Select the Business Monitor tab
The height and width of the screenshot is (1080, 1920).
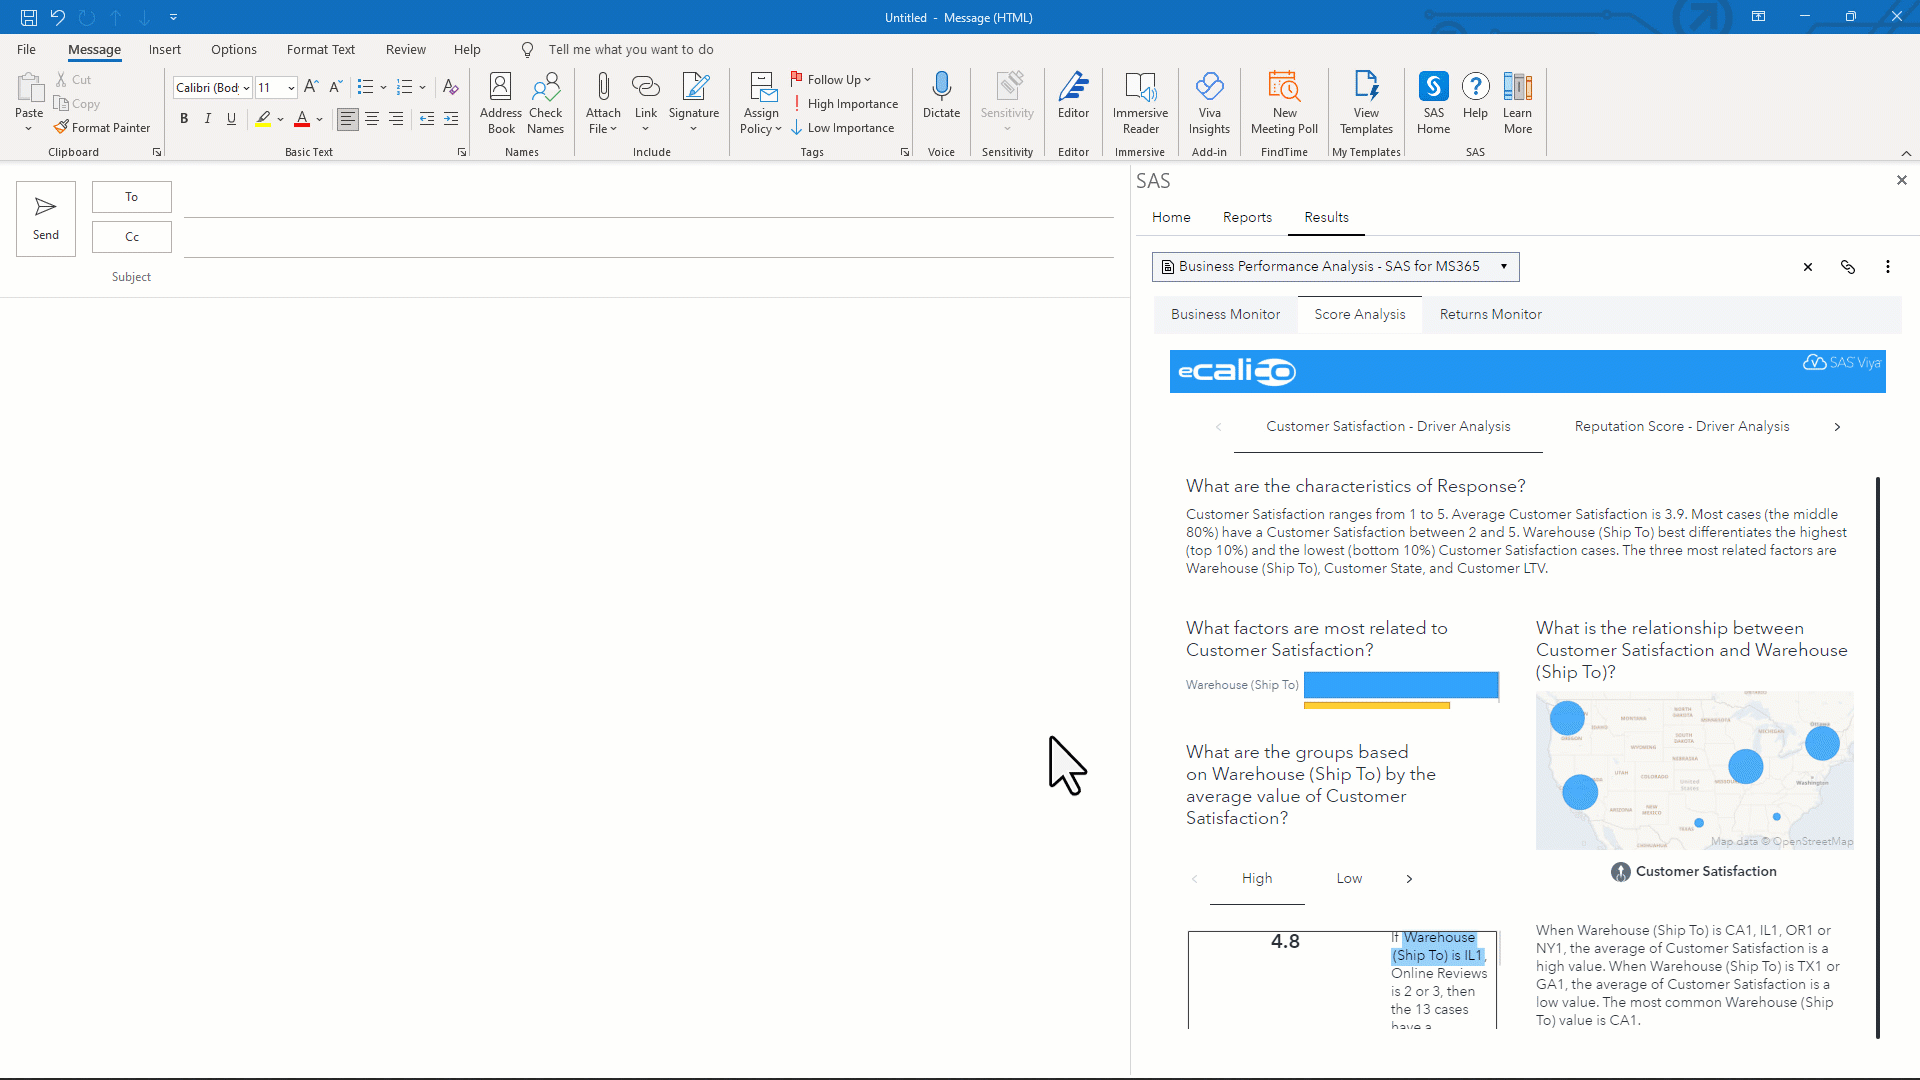click(1225, 314)
